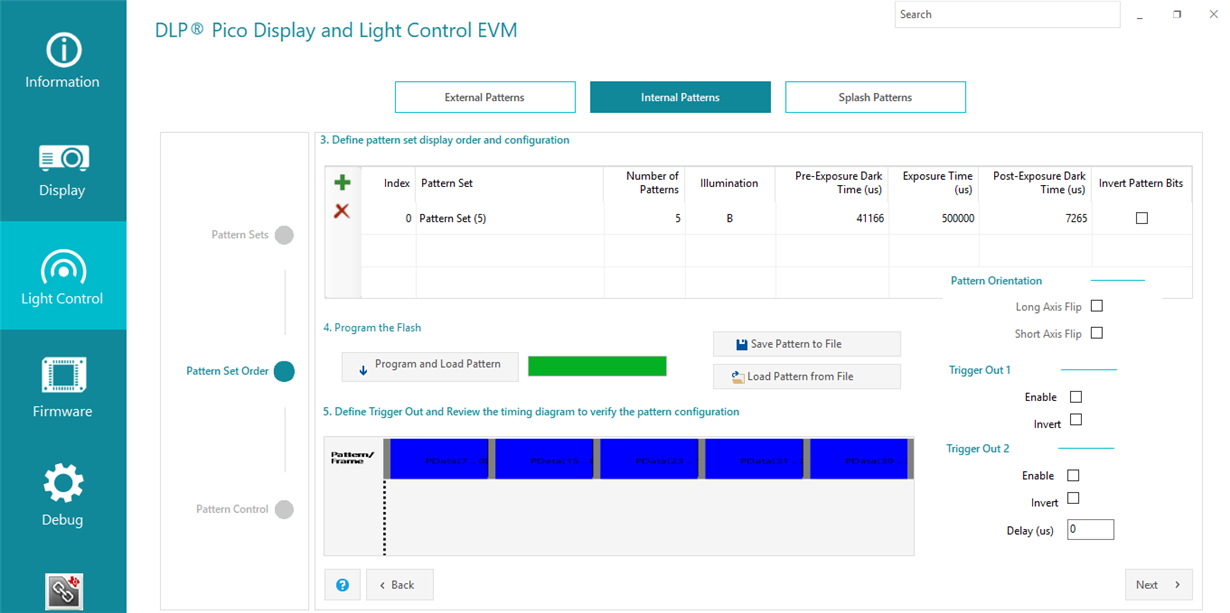Image resolution: width=1230 pixels, height=613 pixels.
Task: Click Save Pattern to File
Action: (807, 344)
